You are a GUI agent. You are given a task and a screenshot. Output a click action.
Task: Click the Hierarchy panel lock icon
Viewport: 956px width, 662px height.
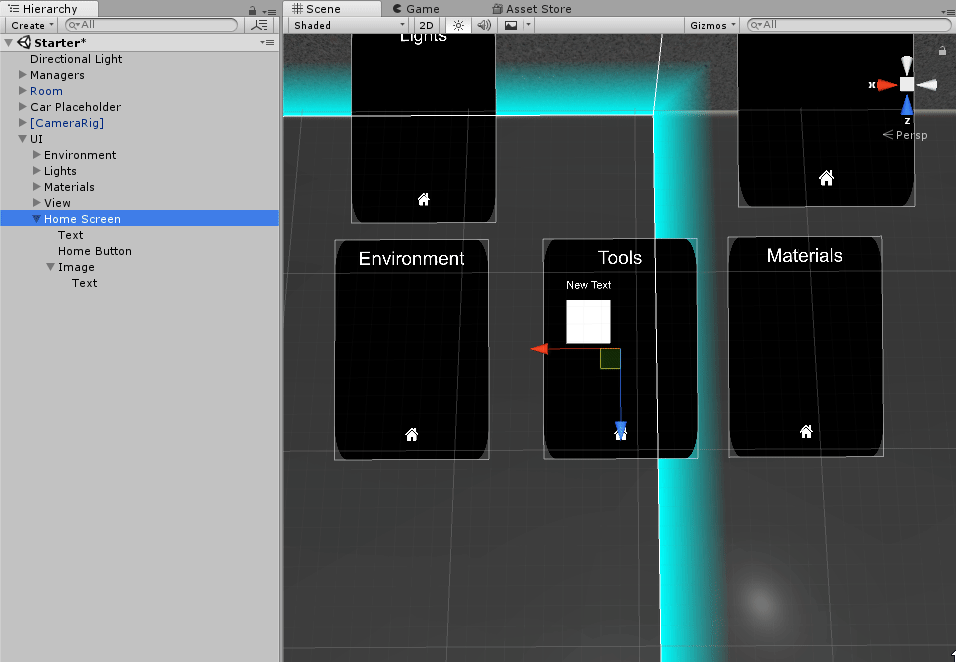tap(252, 10)
